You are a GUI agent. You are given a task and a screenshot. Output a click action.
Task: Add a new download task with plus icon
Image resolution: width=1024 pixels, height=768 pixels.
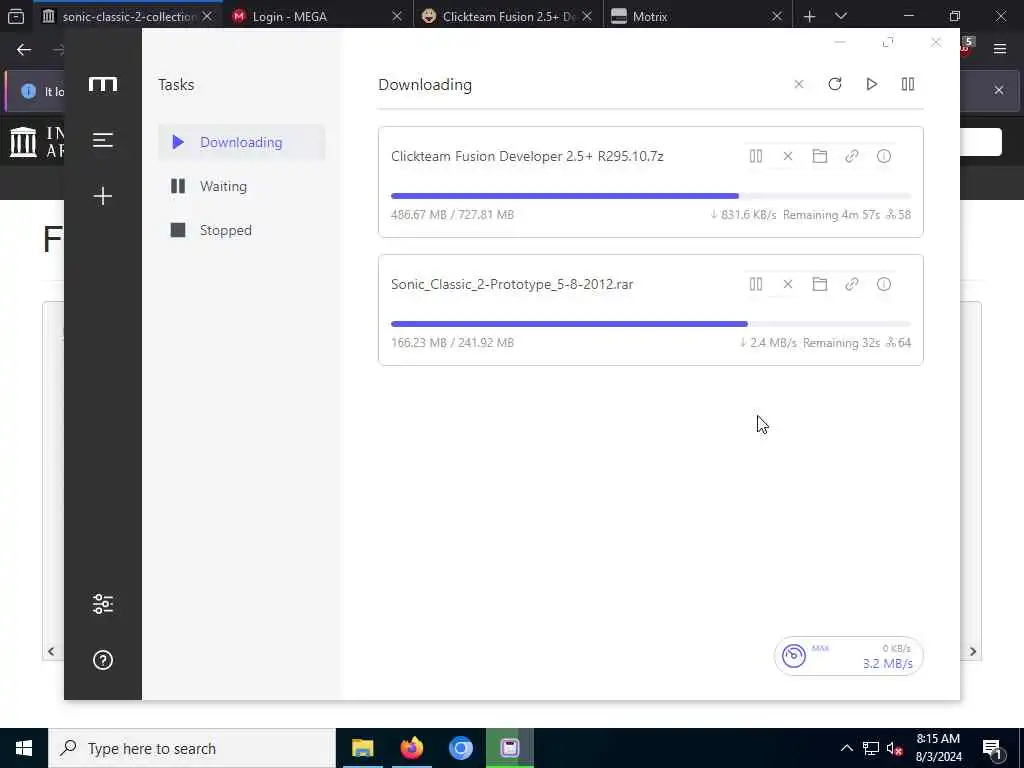pyautogui.click(x=103, y=196)
